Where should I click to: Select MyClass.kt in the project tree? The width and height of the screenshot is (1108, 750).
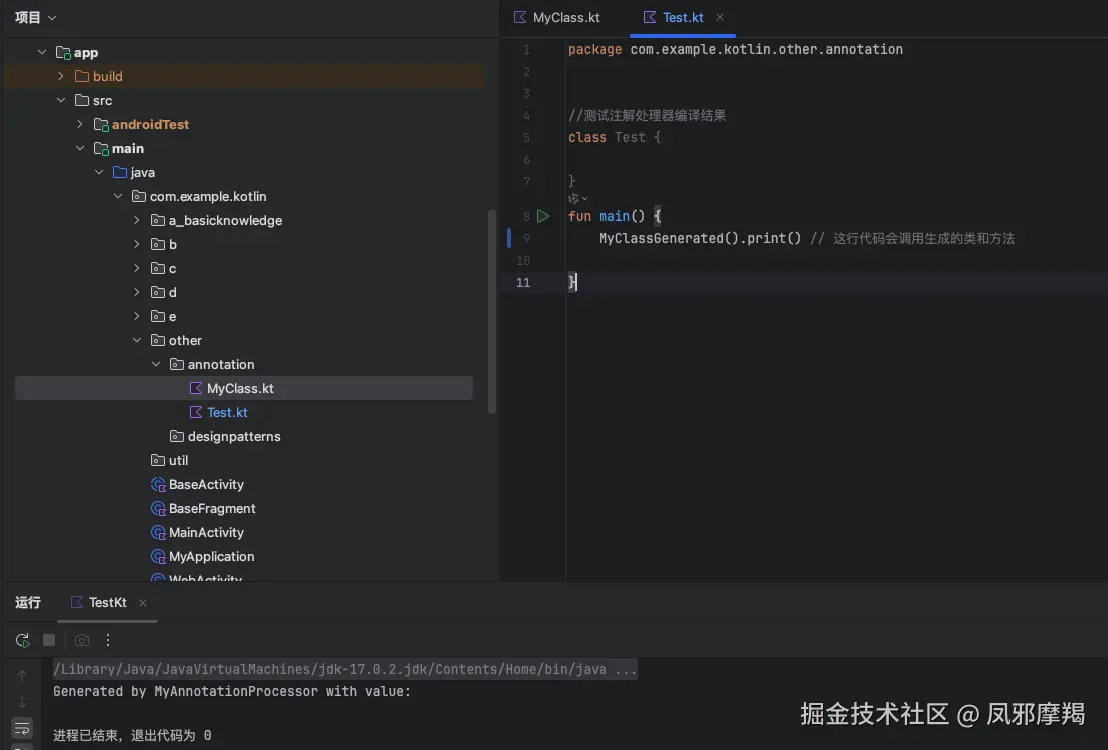click(x=244, y=388)
